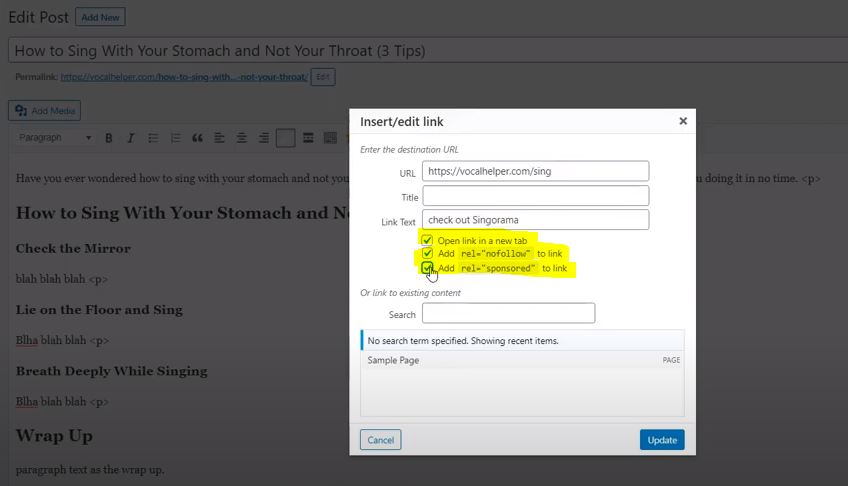
Task: Toggle the toolbar kitchen sink
Action: [330, 138]
